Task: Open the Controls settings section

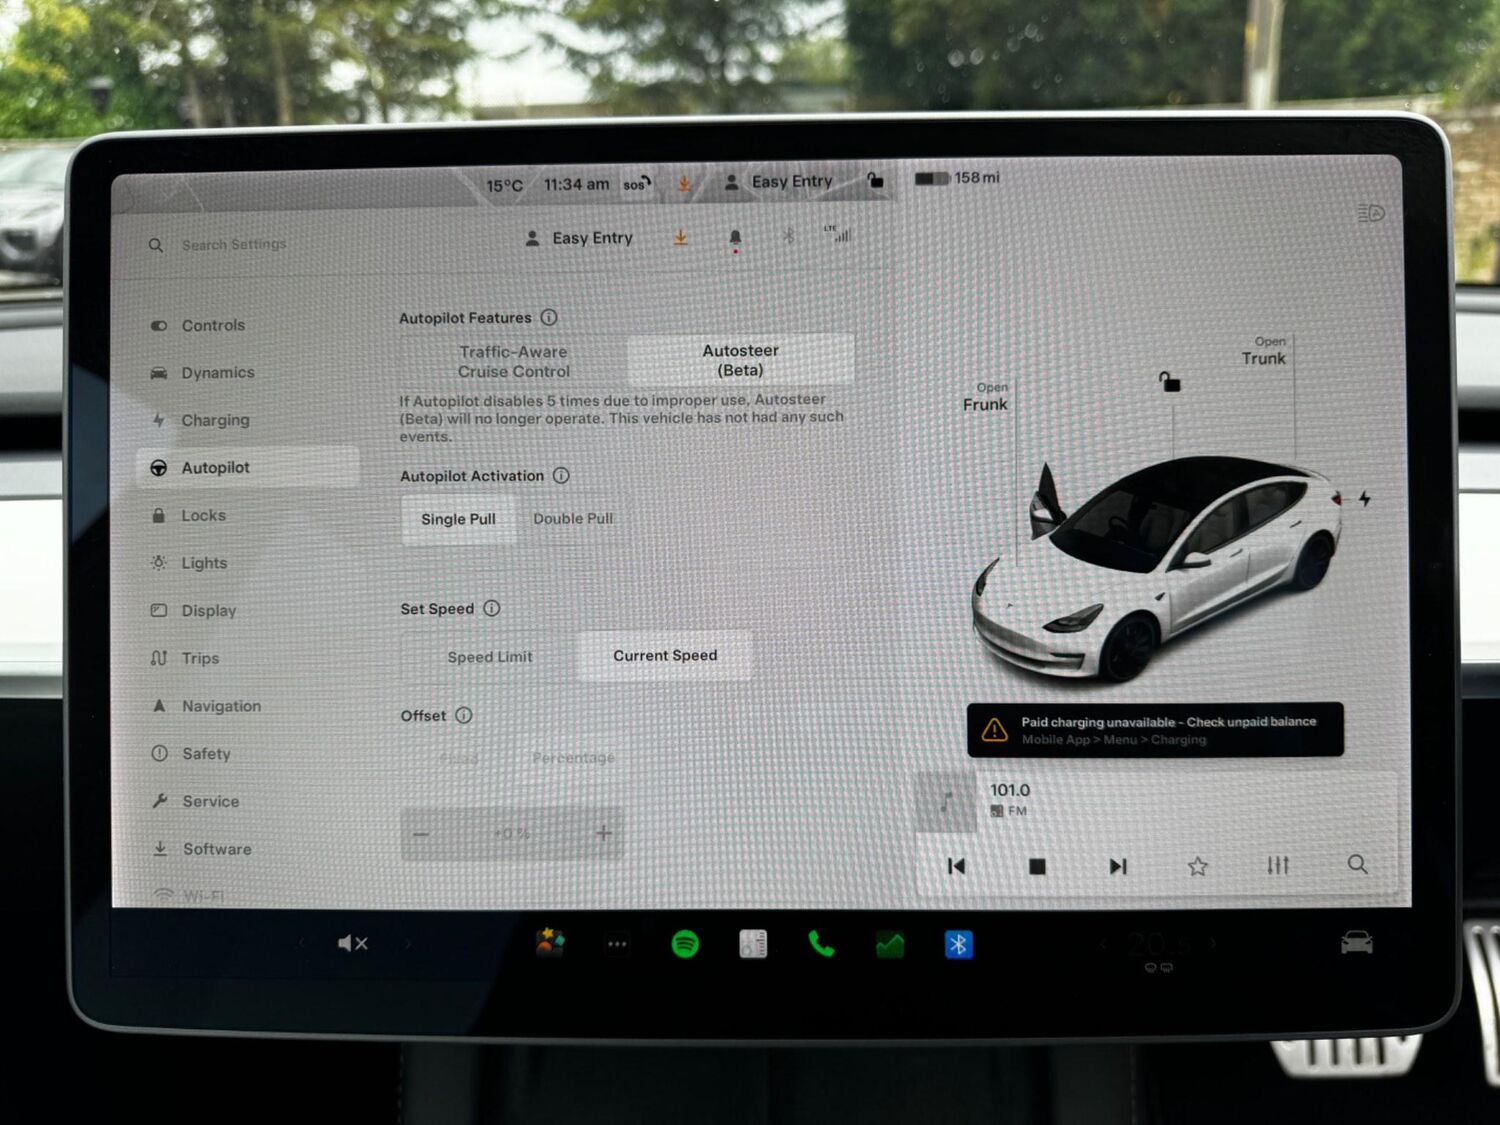Action: (213, 325)
